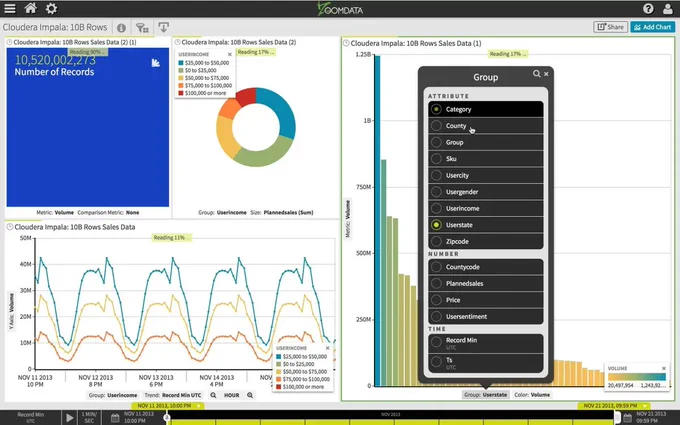680x425 pixels.
Task: Pick Userincome in Group list
Action: tap(485, 208)
